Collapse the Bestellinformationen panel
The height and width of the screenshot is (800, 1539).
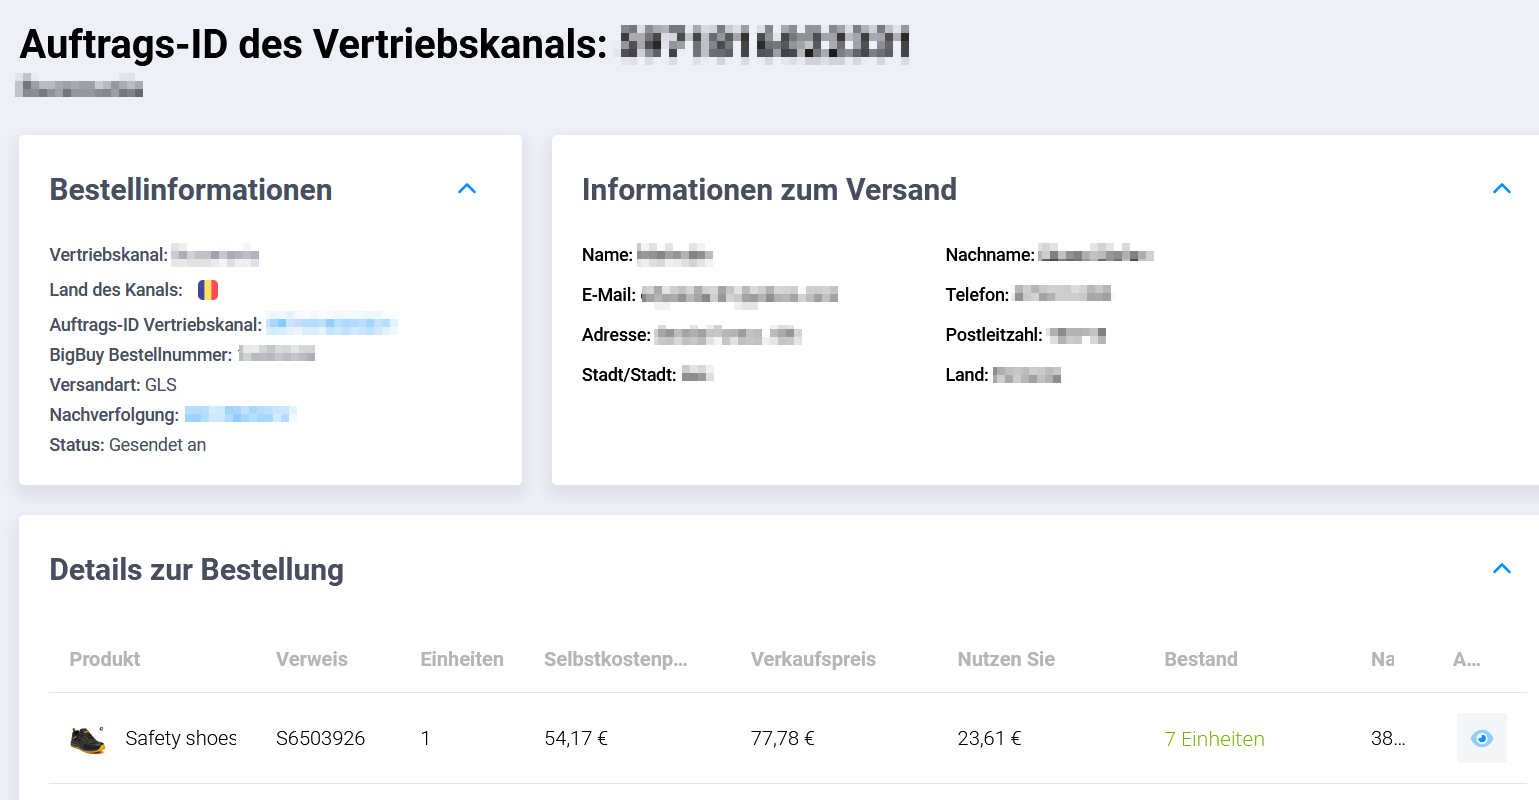tap(467, 189)
